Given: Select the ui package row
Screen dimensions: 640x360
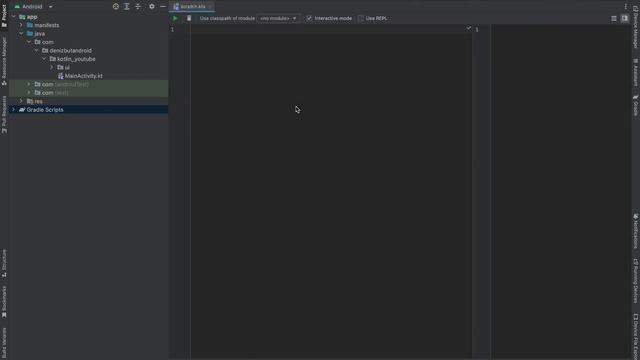Looking at the screenshot, I should point(88,67).
